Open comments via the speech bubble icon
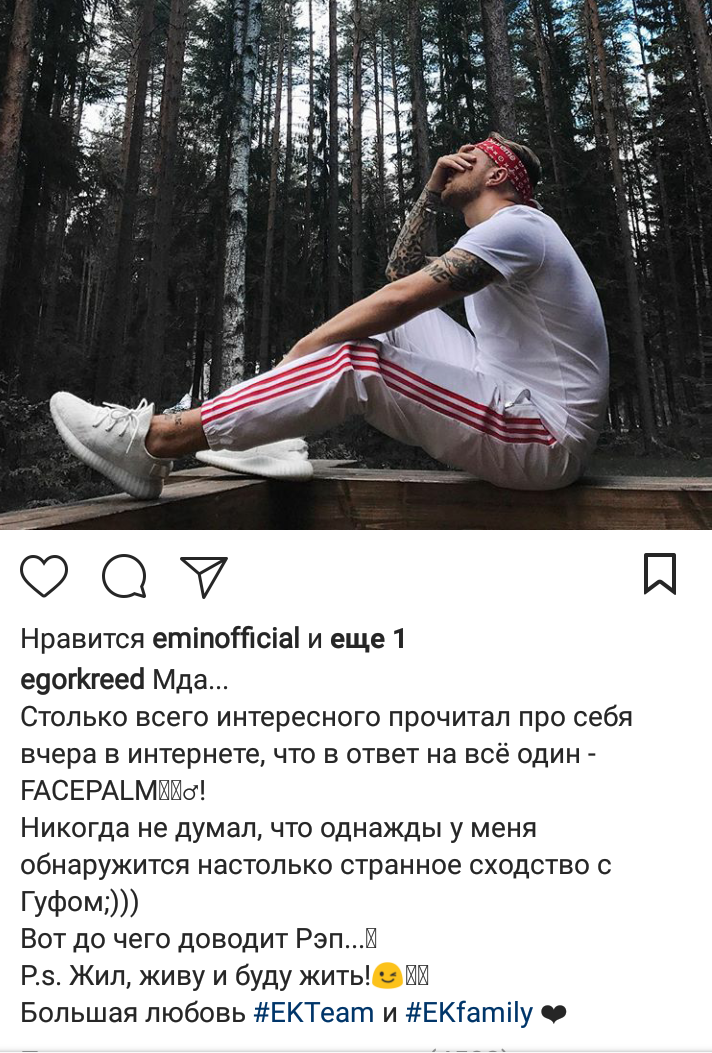This screenshot has width=712, height=1053. point(124,576)
